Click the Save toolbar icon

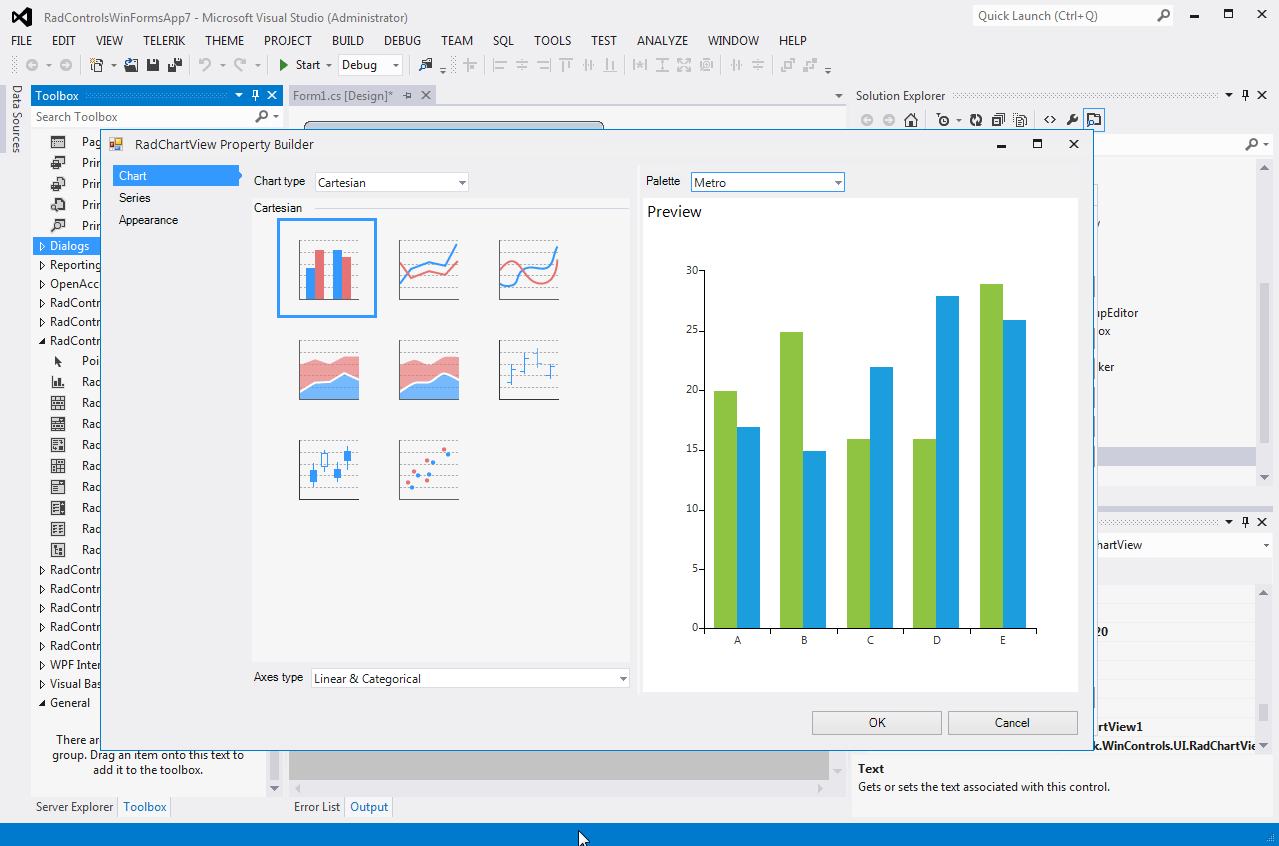point(153,65)
